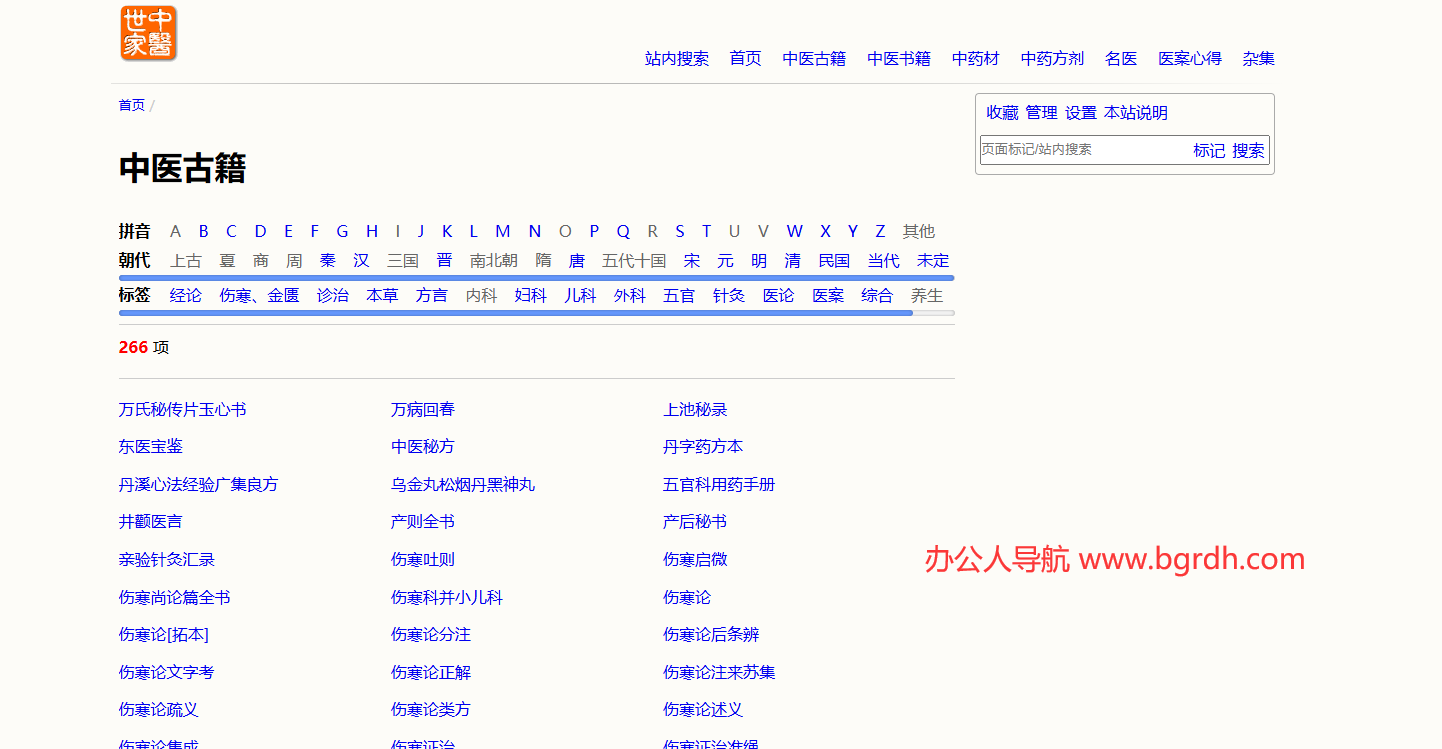The height and width of the screenshot is (749, 1442).
Task: Open 中药方剂 navigation link
Action: (1052, 59)
